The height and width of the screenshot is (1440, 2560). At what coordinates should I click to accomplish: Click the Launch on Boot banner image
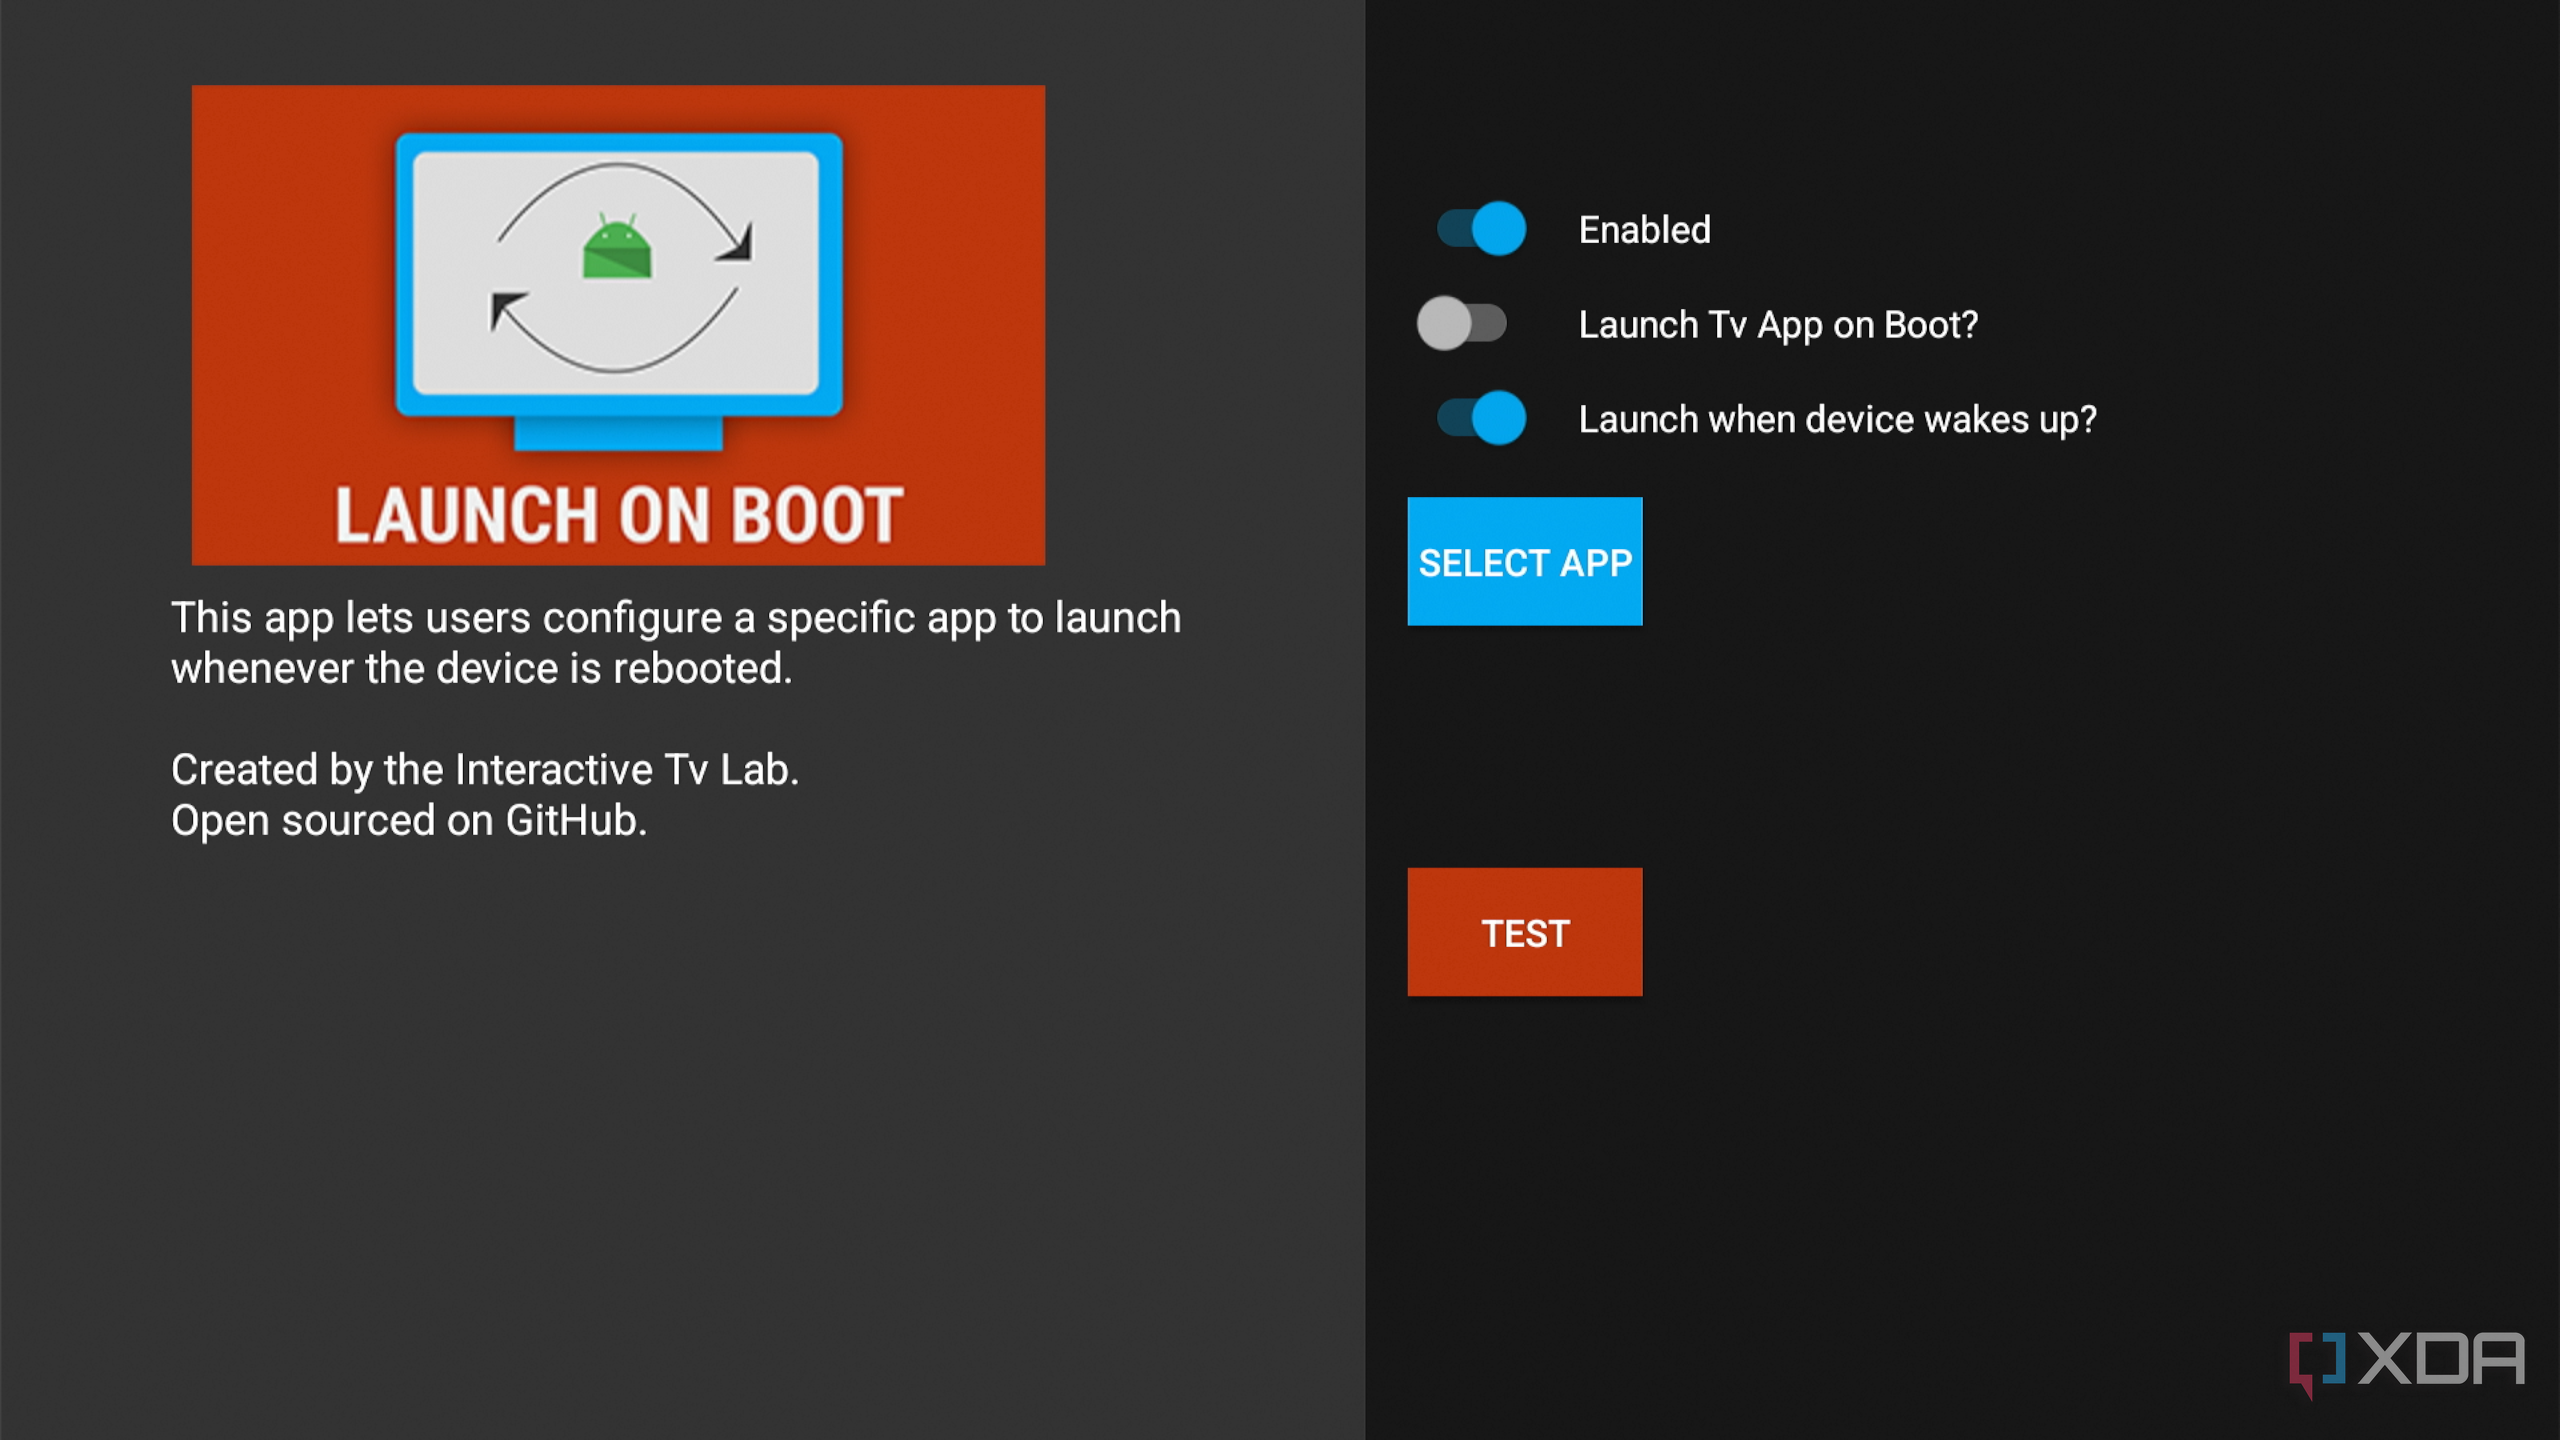point(618,325)
